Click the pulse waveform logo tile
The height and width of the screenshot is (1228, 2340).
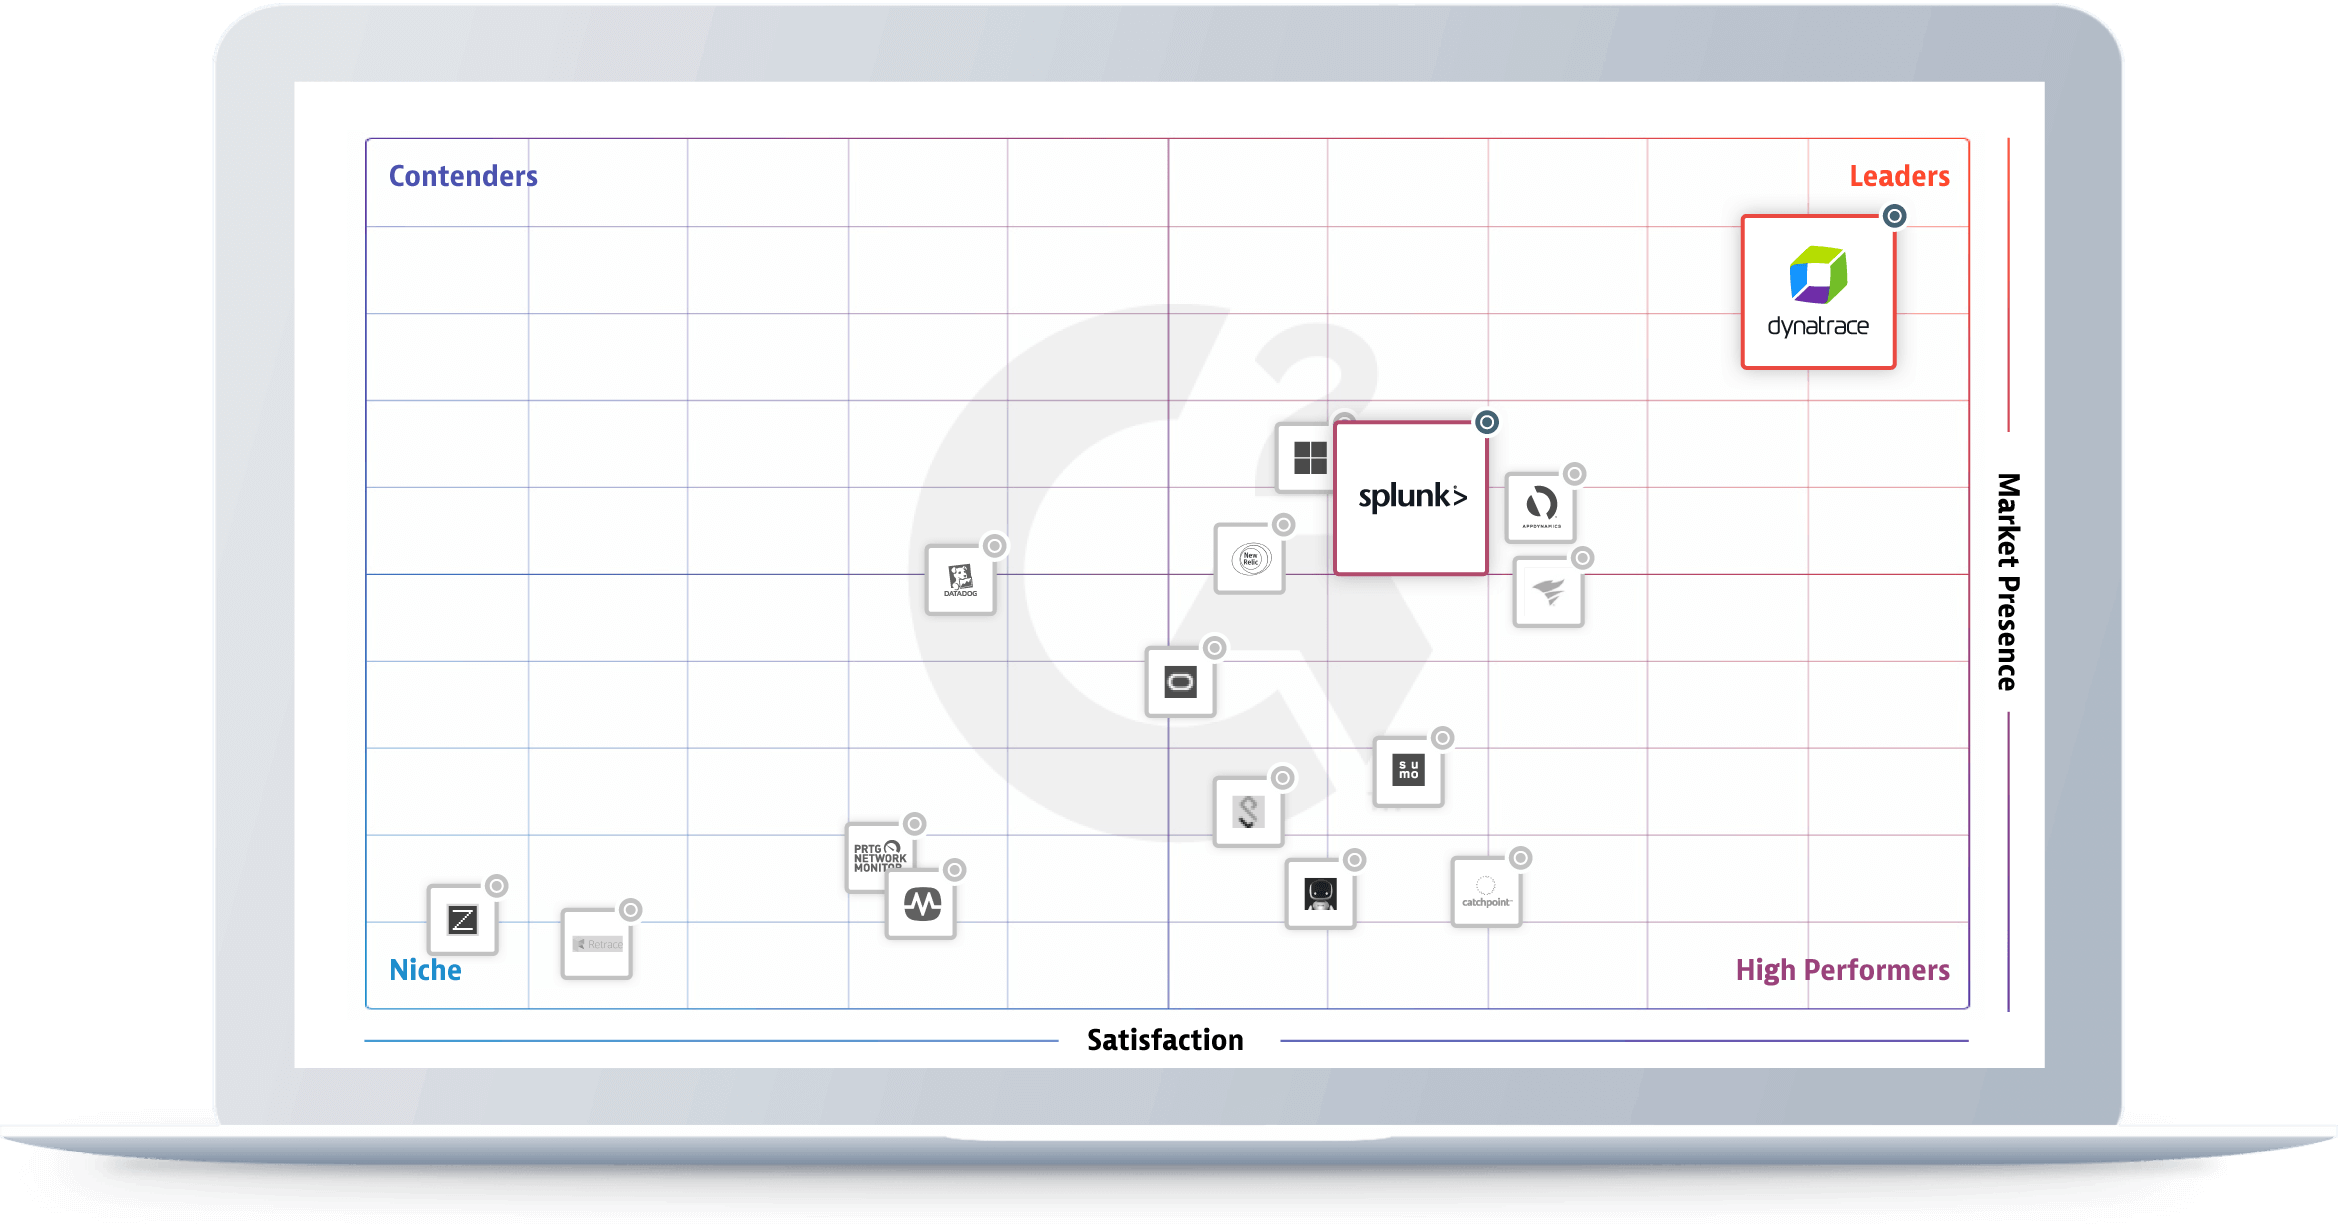[x=921, y=904]
